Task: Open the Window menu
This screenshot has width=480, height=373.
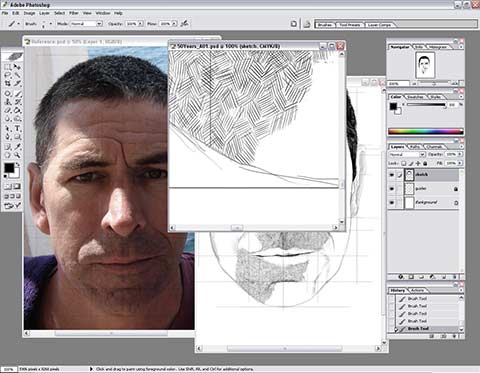Action: (x=103, y=13)
